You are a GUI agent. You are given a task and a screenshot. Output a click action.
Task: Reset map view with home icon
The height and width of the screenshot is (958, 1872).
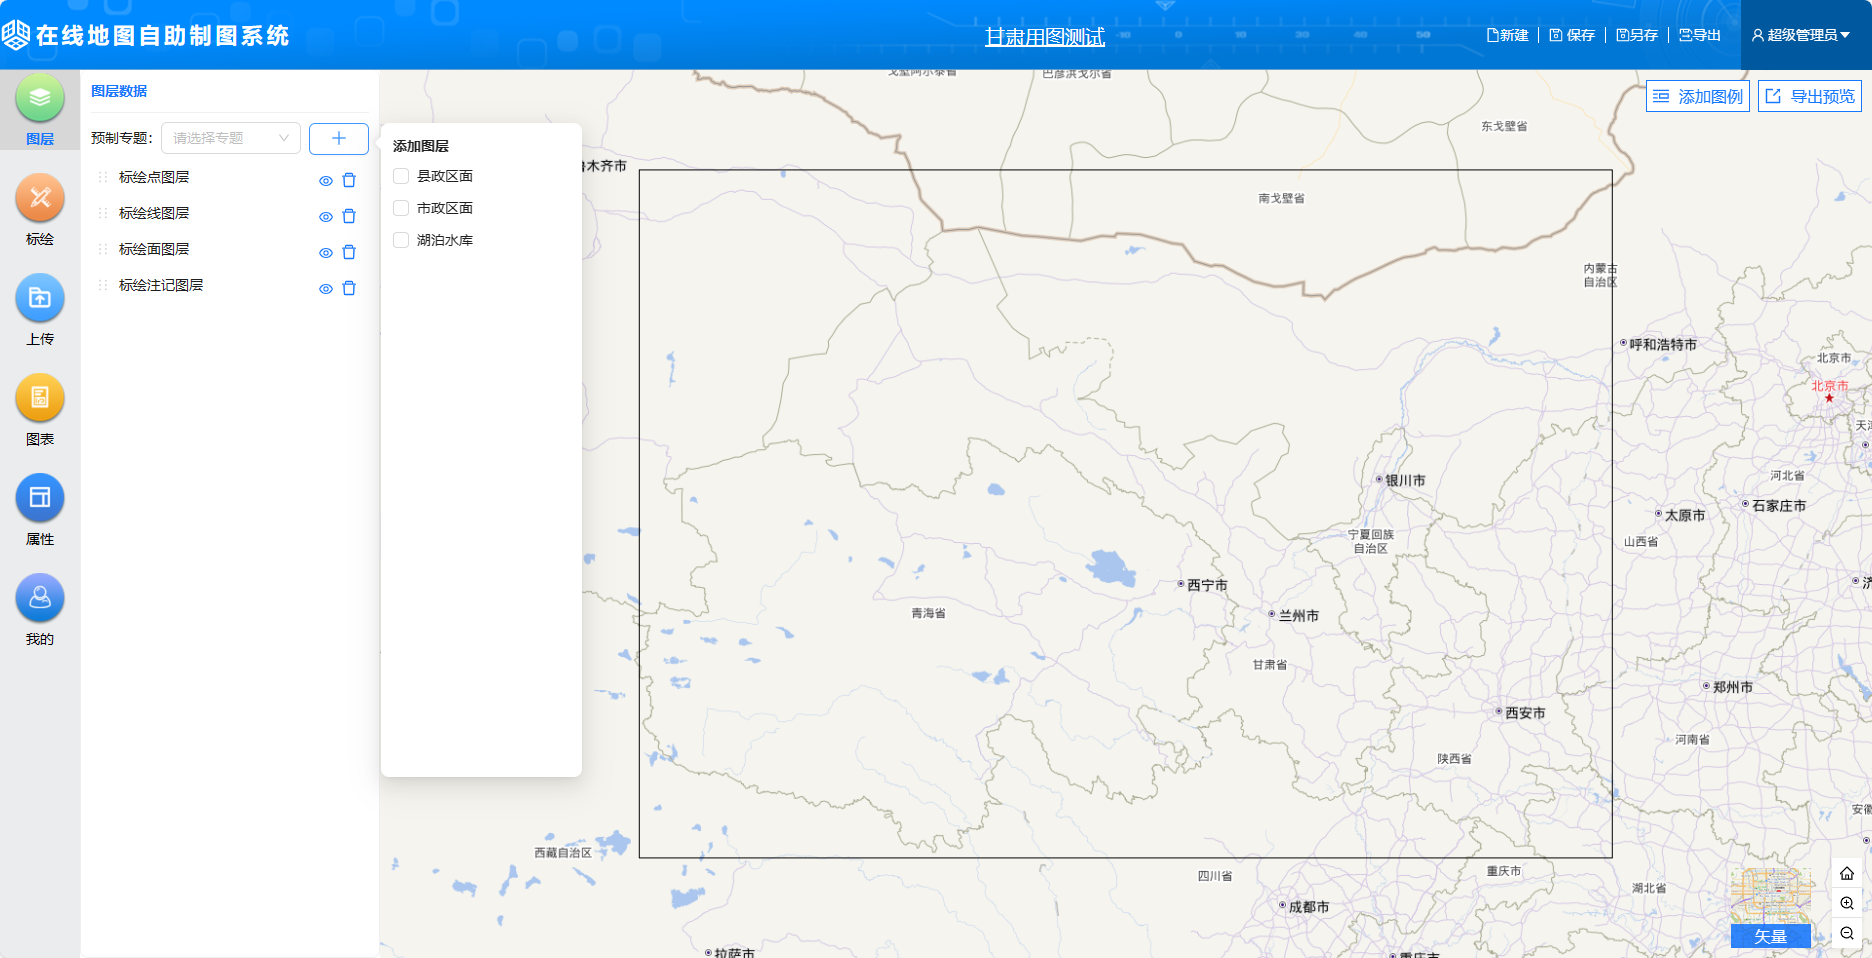coord(1847,873)
